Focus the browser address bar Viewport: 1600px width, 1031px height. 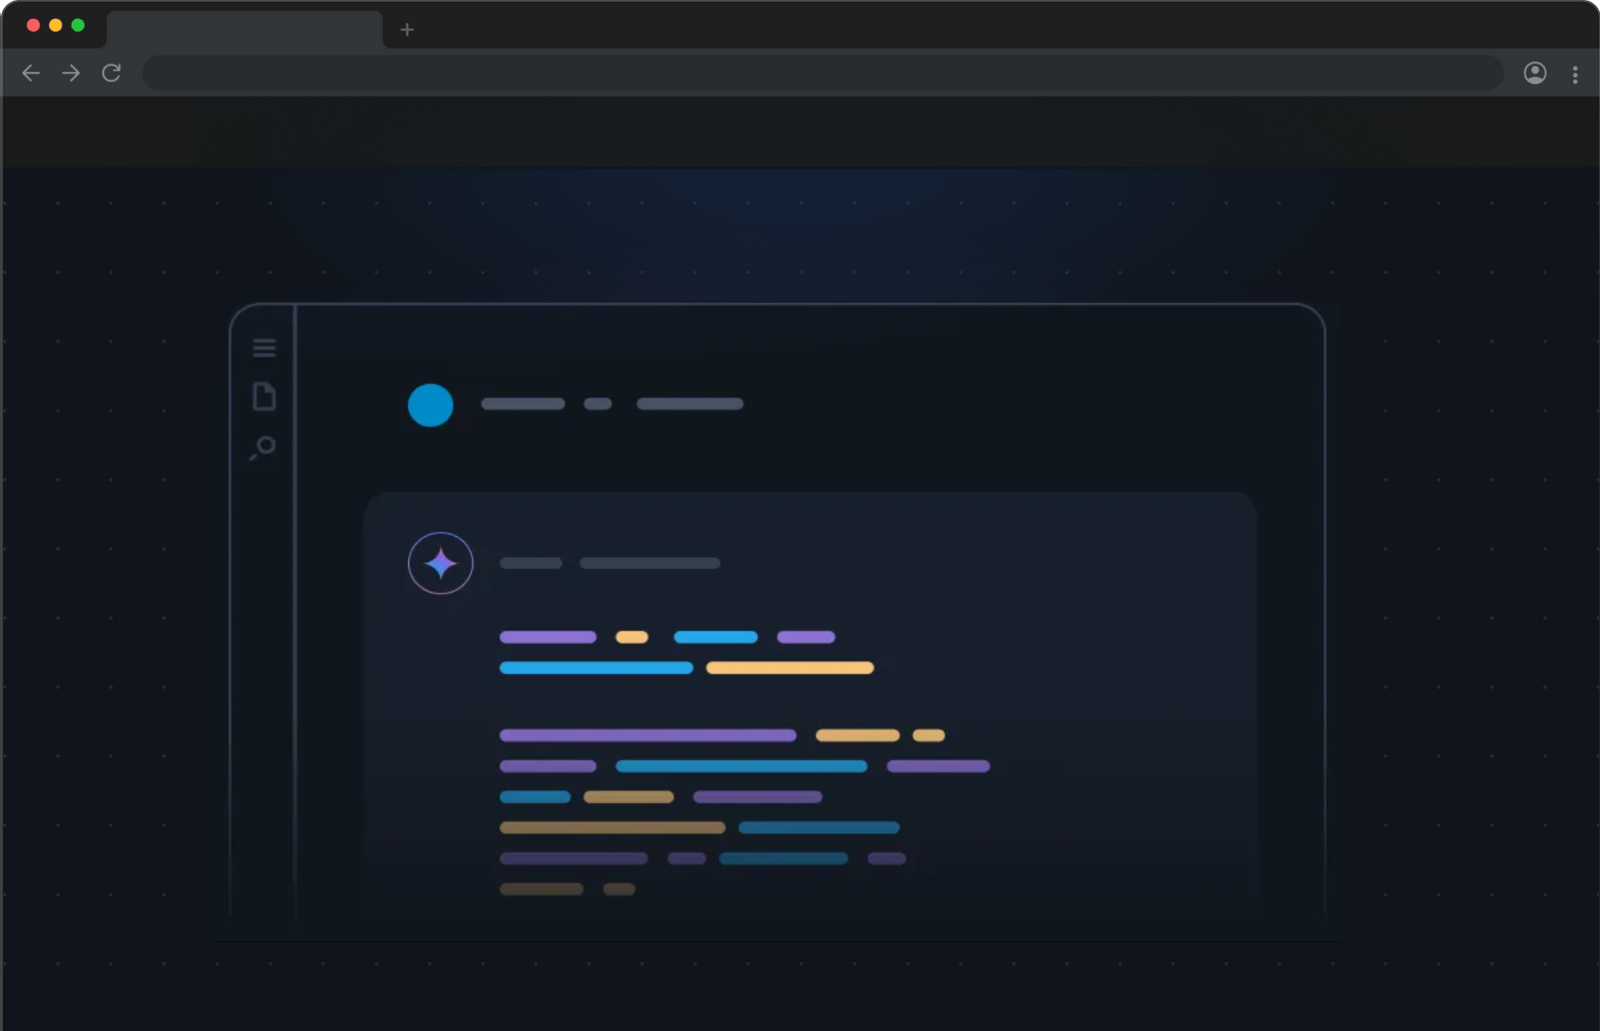(x=822, y=73)
